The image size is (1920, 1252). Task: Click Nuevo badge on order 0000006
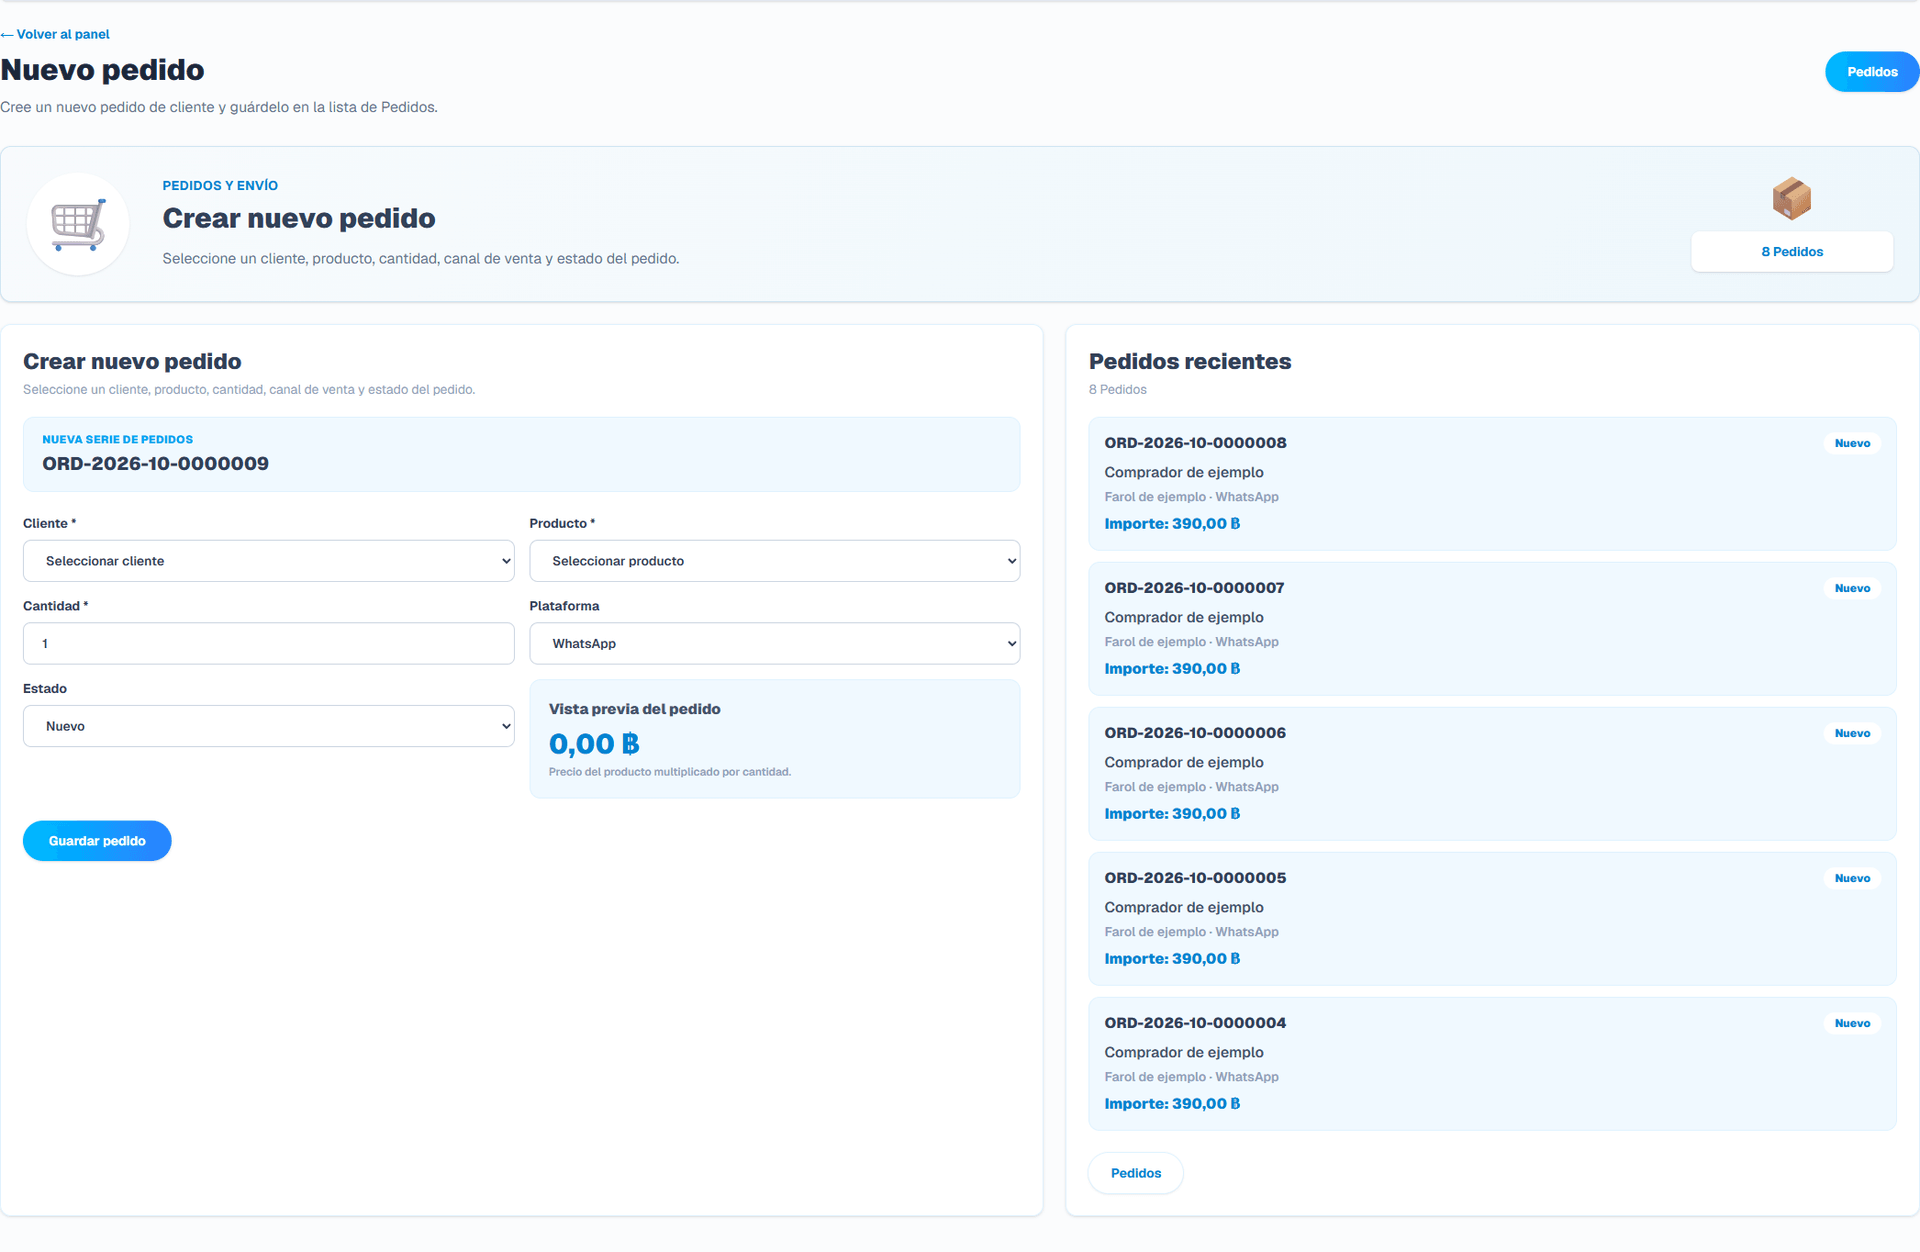pyautogui.click(x=1852, y=733)
